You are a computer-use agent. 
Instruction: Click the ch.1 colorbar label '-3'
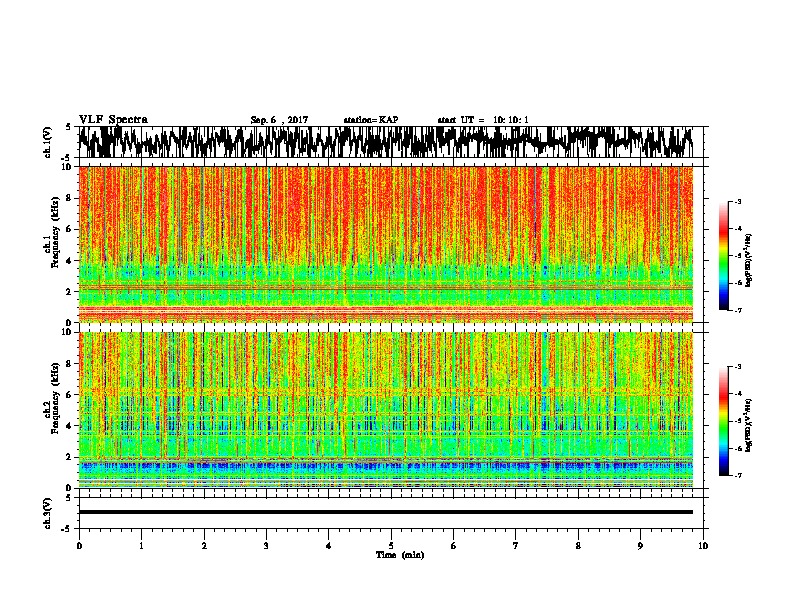[x=737, y=202]
